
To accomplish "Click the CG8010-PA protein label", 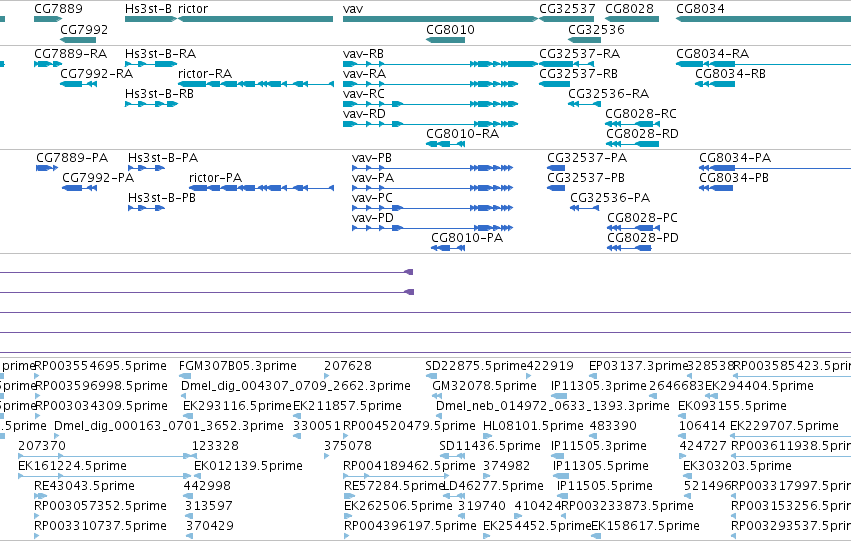I will (467, 238).
